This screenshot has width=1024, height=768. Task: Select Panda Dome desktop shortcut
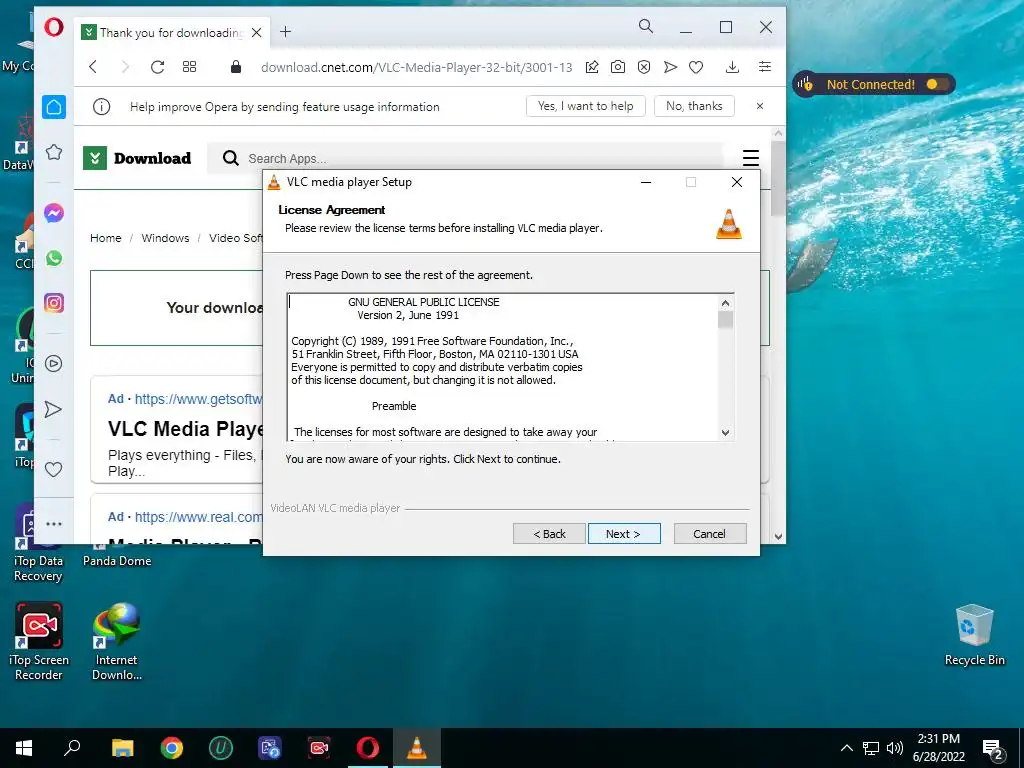tap(117, 560)
